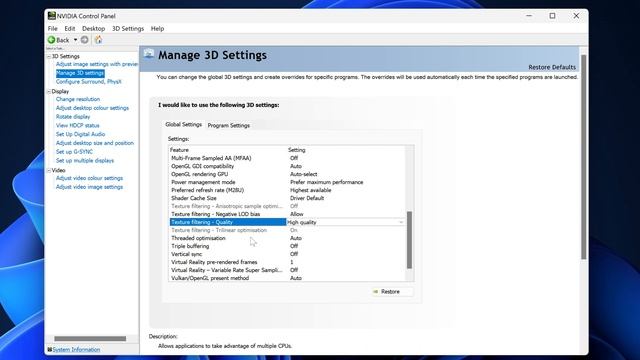Click the Forward navigation icon
The image size is (640, 360).
click(84, 40)
